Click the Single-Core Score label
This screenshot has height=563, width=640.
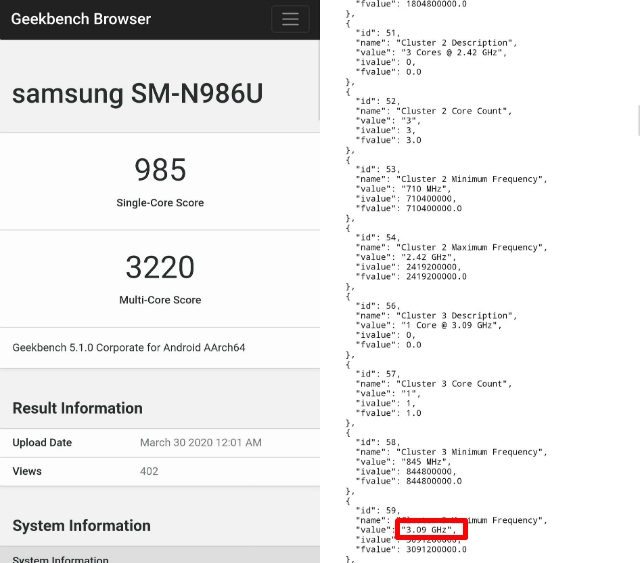pyautogui.click(x=160, y=203)
